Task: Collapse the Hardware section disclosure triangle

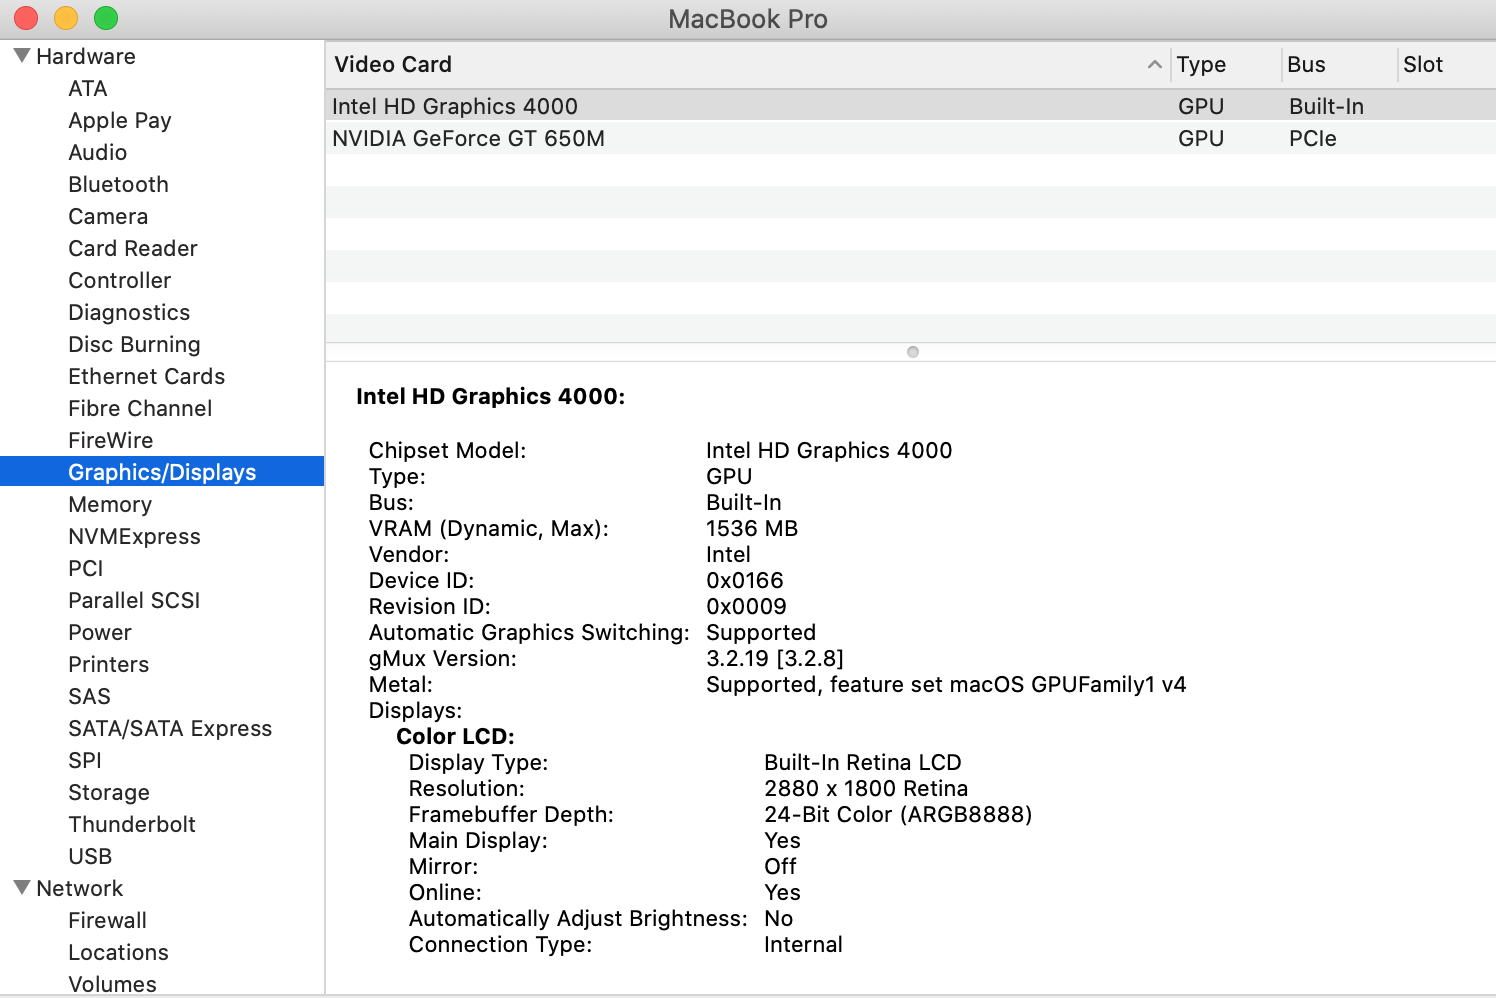Action: [x=22, y=55]
